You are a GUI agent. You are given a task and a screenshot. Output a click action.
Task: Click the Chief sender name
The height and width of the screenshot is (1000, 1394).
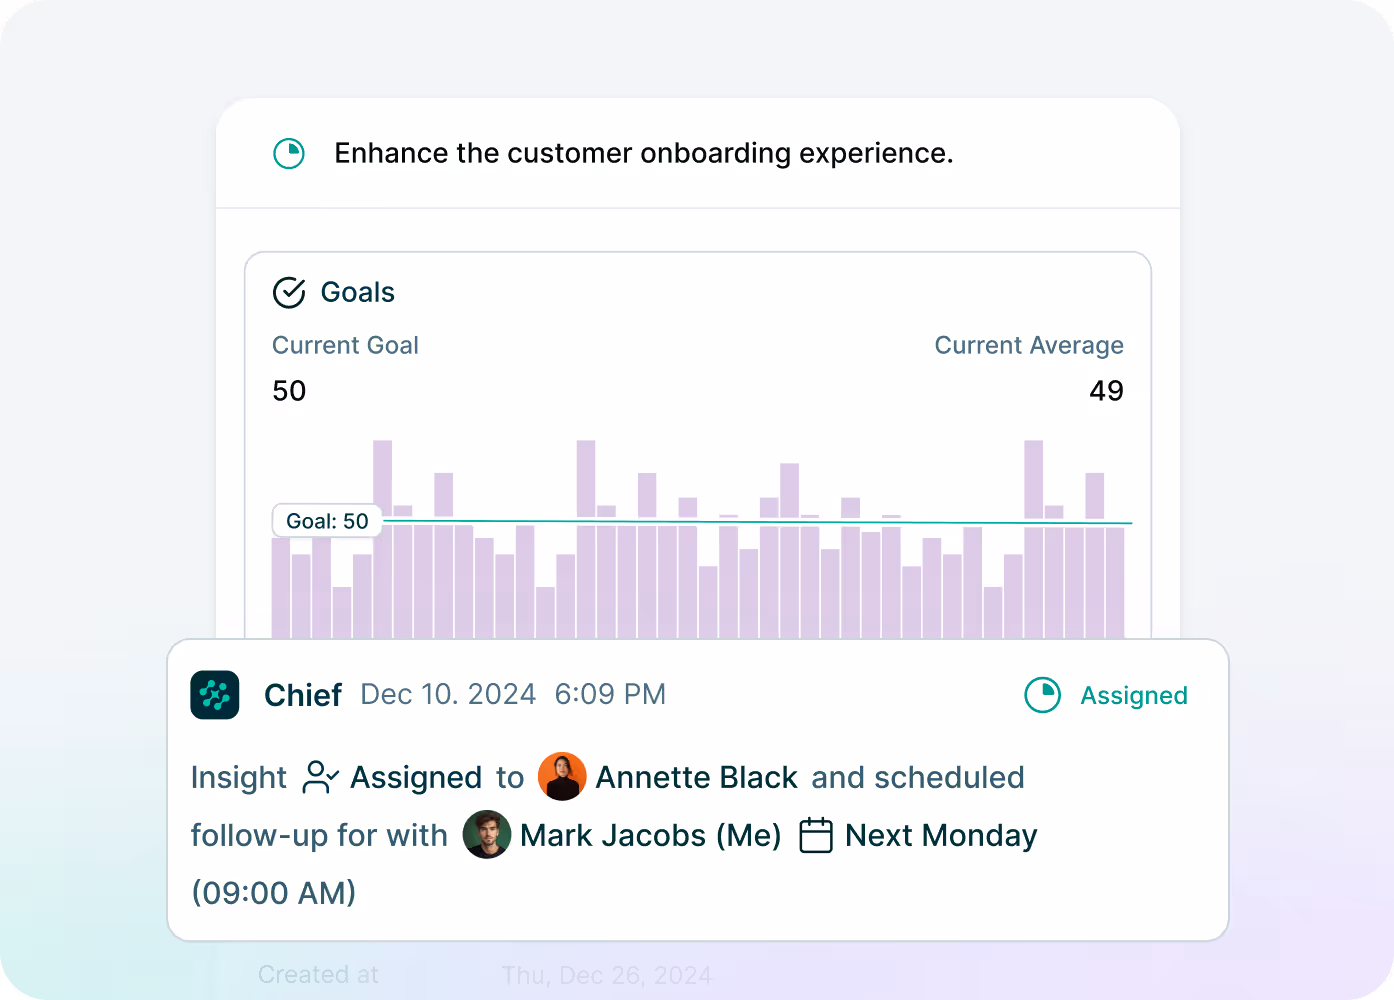tap(303, 695)
